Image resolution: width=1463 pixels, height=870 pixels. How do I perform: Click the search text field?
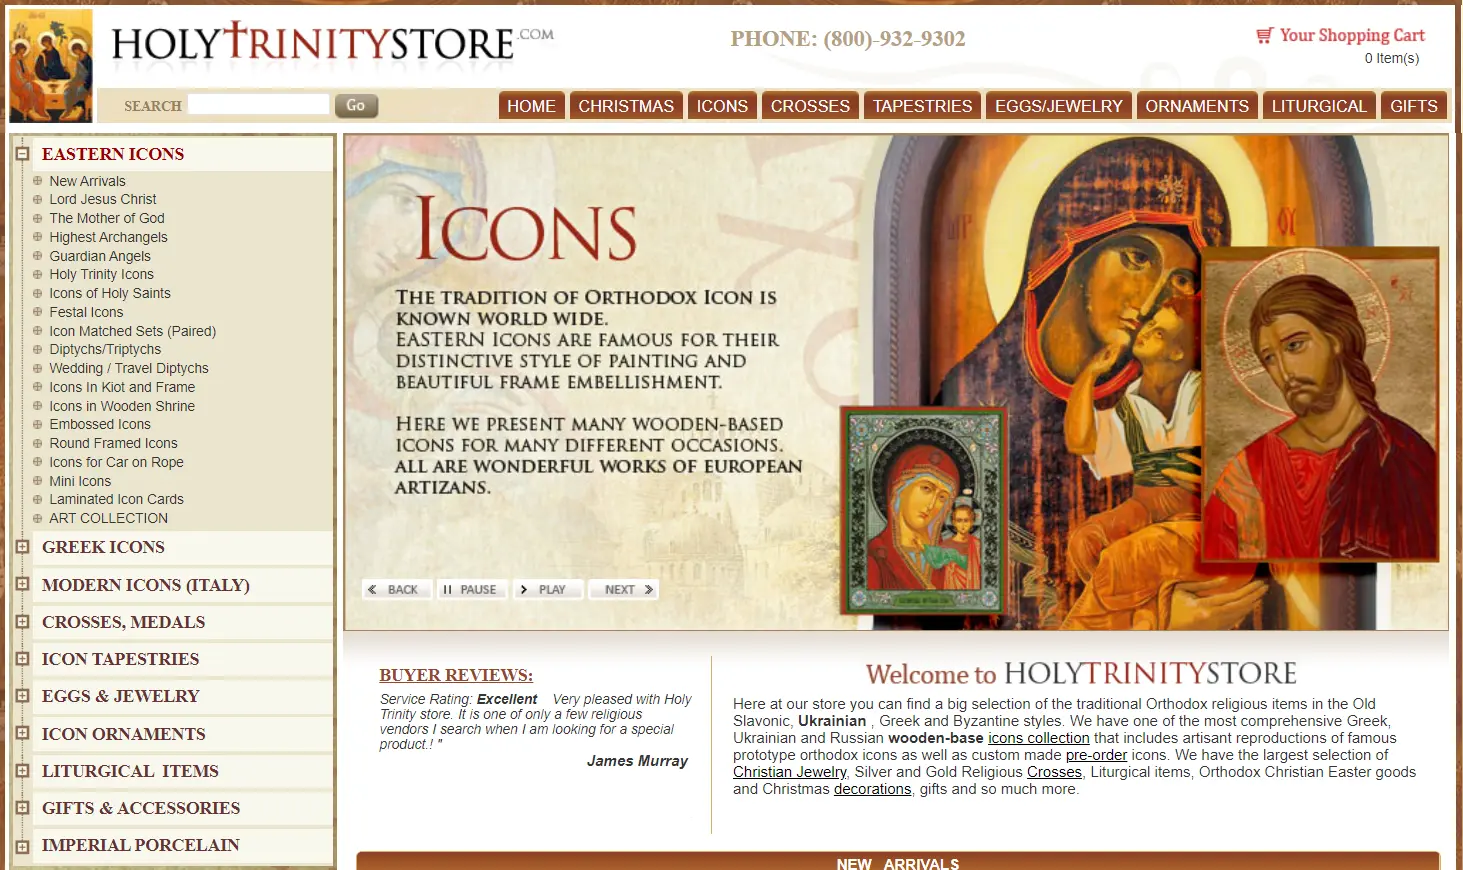pos(258,104)
